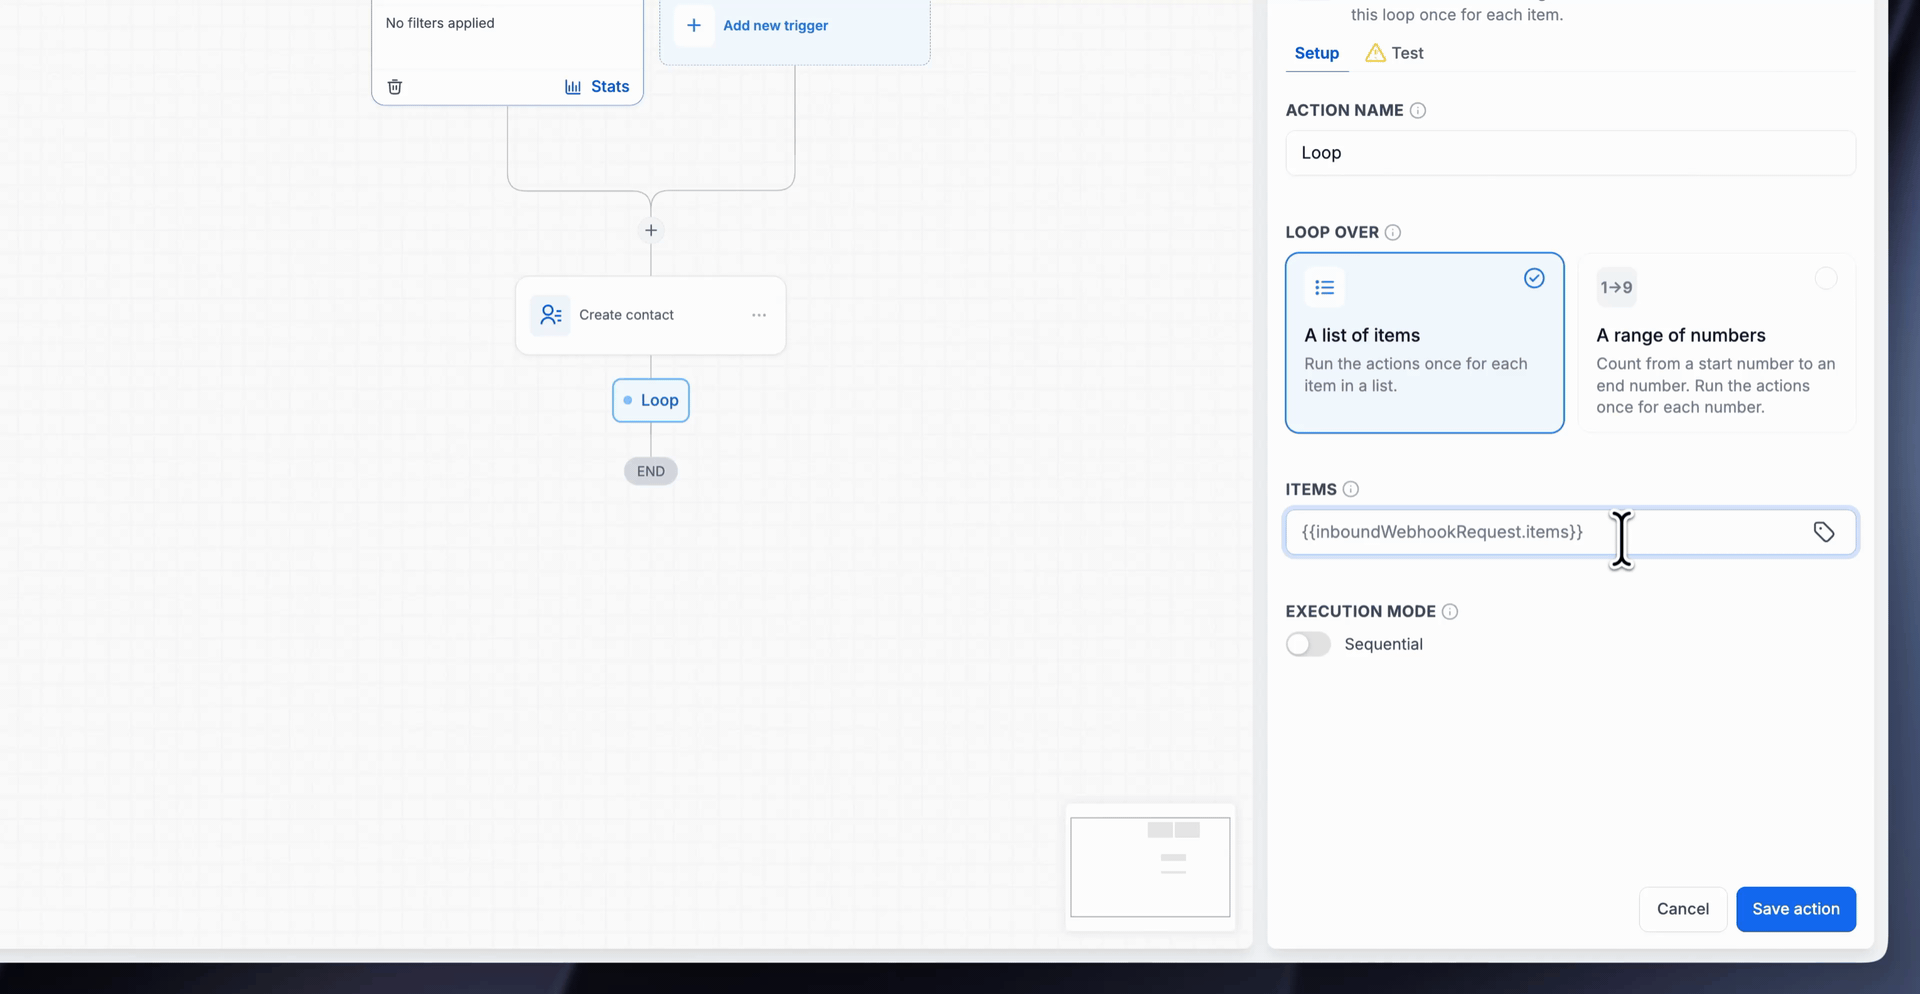
Task: Click Save action button
Action: (1796, 909)
